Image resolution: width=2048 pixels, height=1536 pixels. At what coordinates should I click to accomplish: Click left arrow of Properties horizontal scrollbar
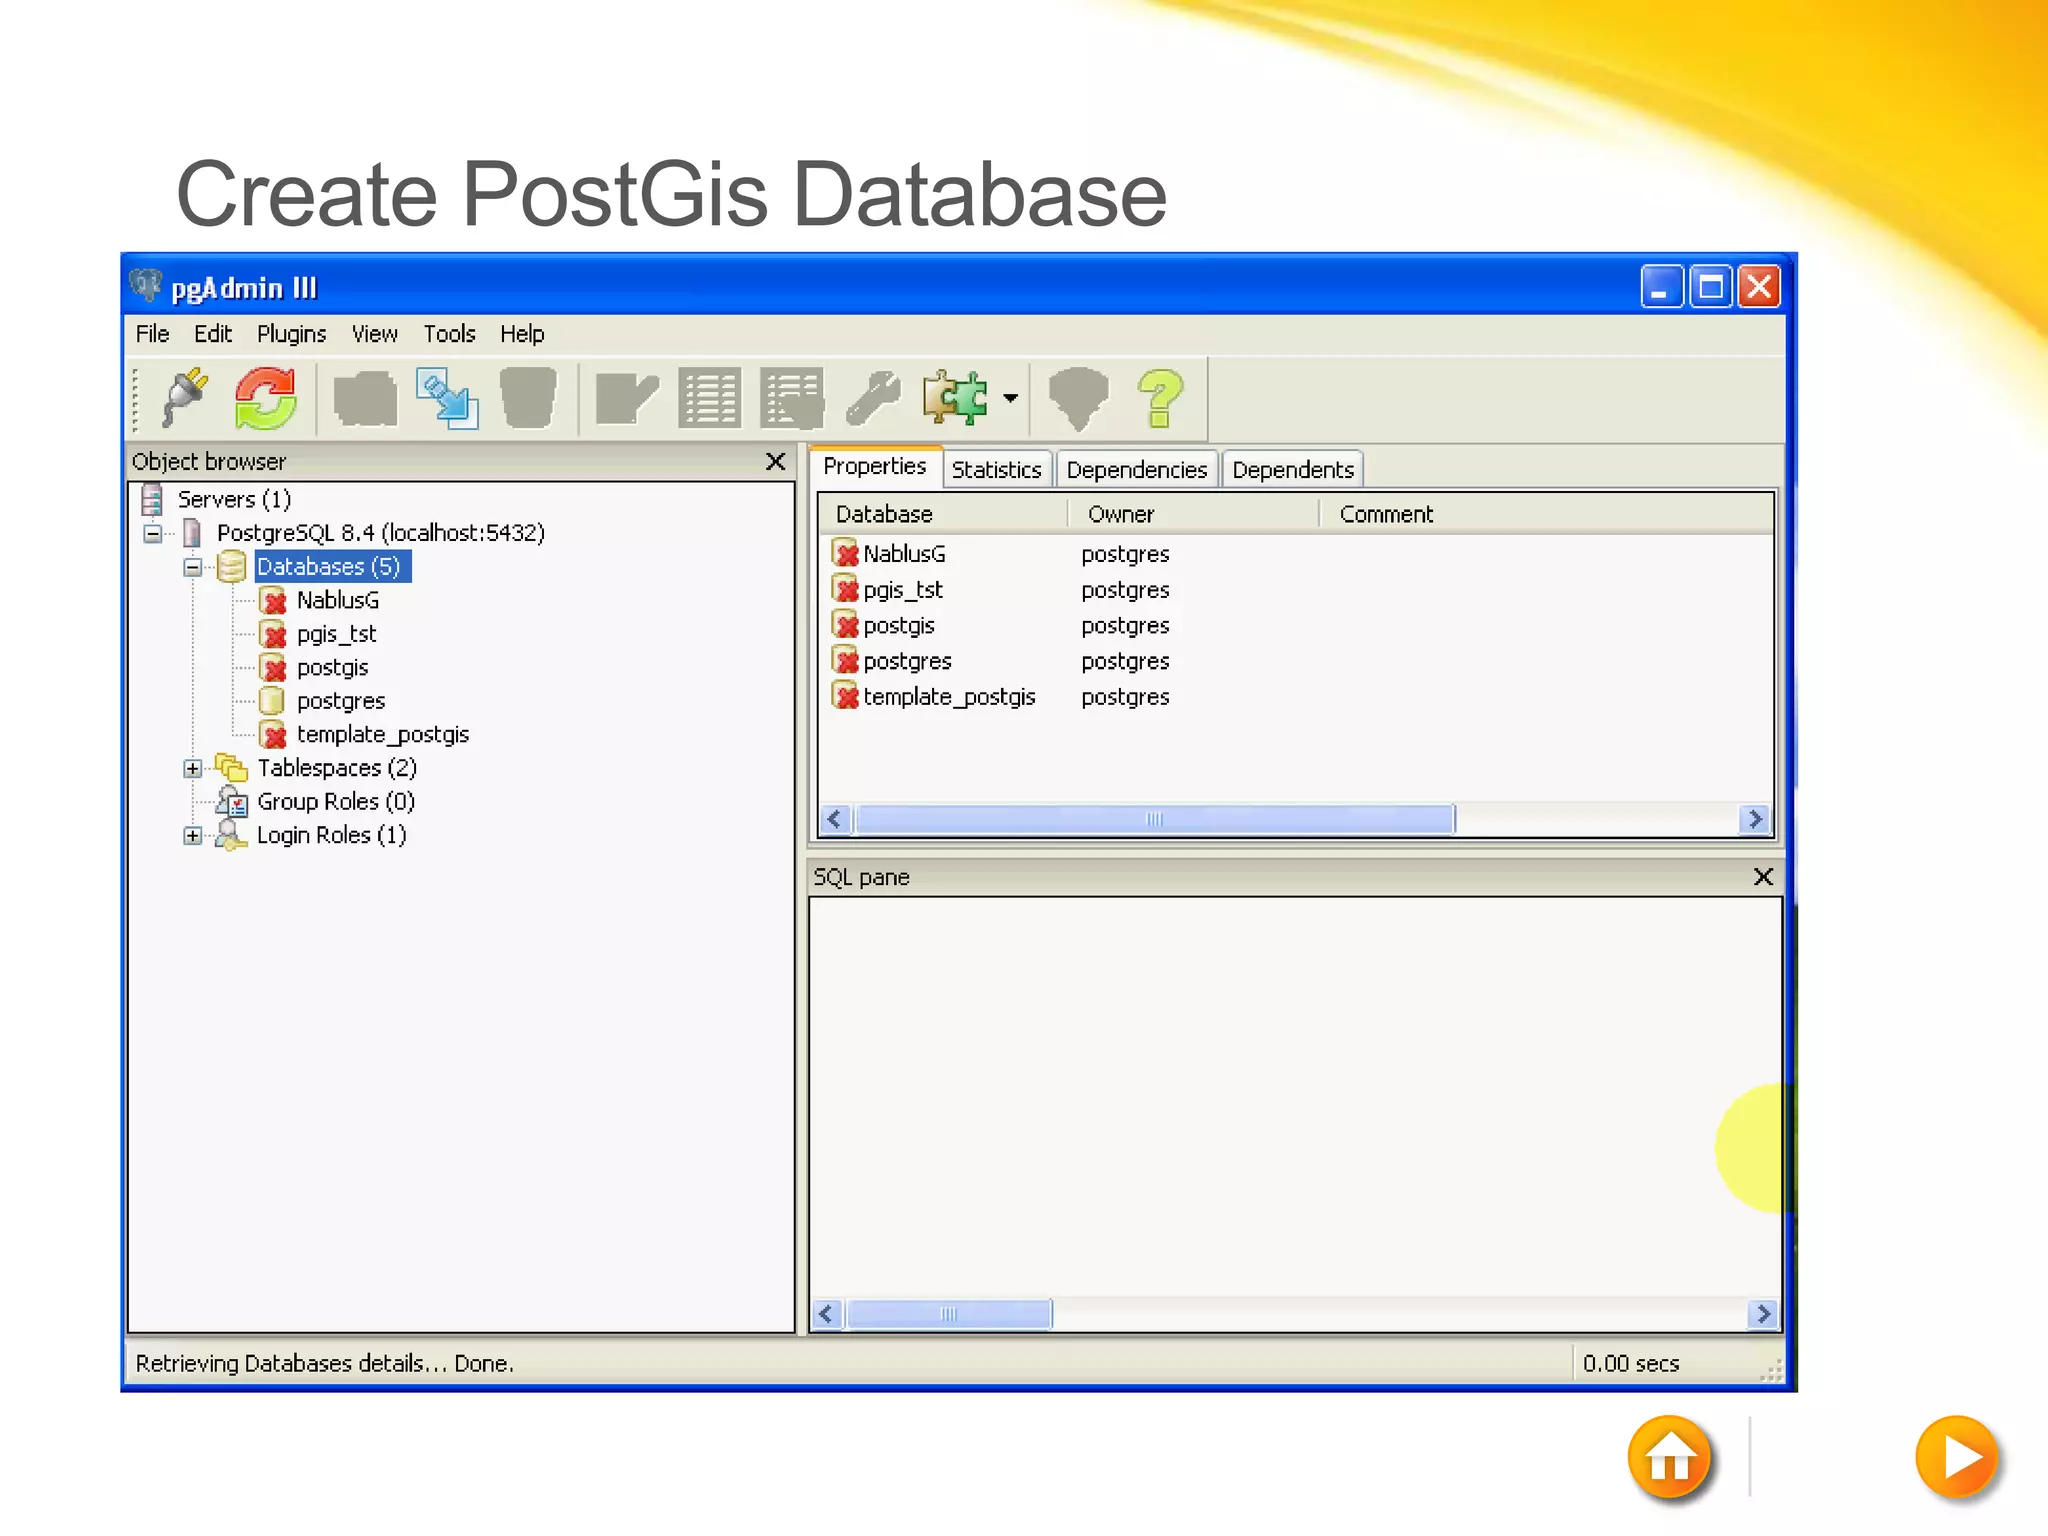pyautogui.click(x=835, y=819)
